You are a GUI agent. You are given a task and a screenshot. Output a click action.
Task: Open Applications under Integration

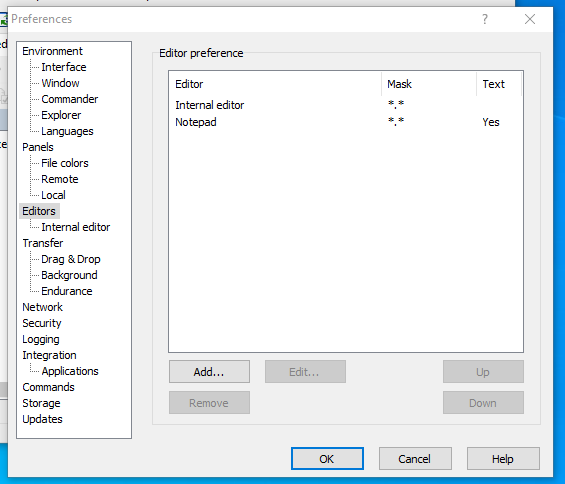(70, 371)
